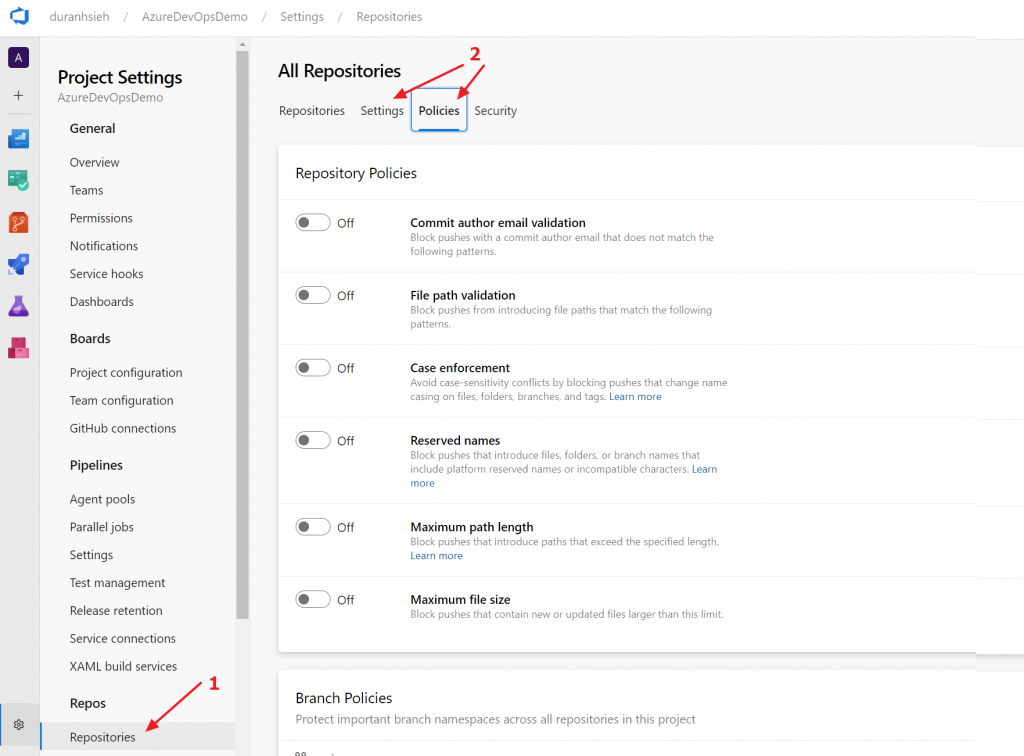Enable the Reserved names policy switch
Screen dimensions: 1024x756
[313, 440]
